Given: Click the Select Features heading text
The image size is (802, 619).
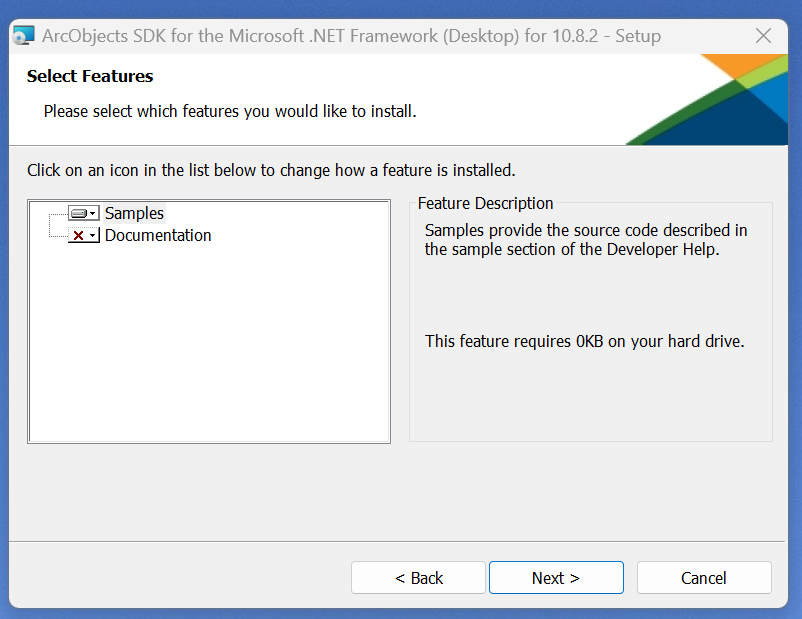Looking at the screenshot, I should click(90, 76).
